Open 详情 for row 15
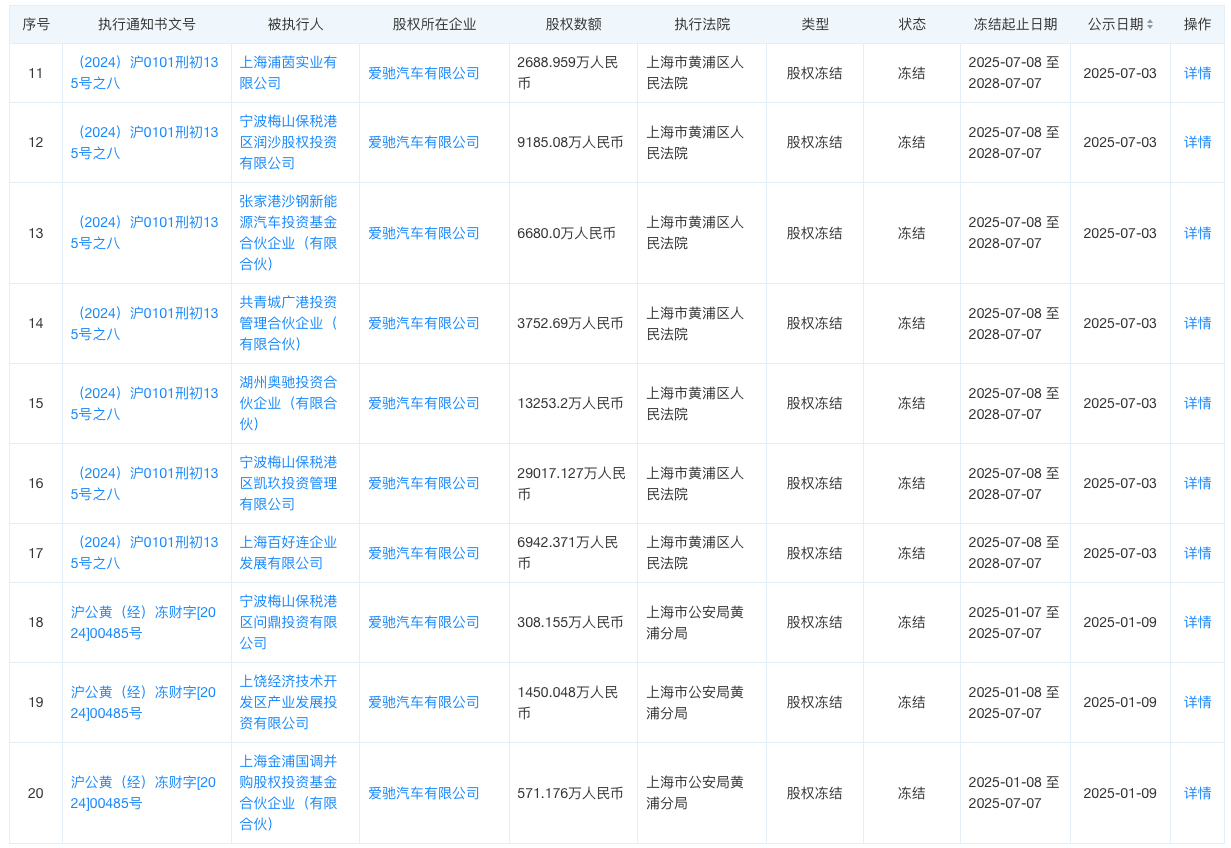1231x848 pixels. pyautogui.click(x=1197, y=403)
